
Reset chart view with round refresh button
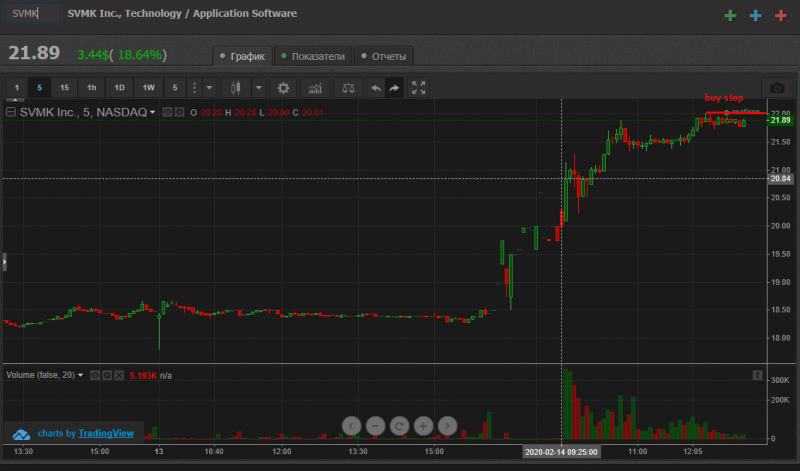click(399, 426)
